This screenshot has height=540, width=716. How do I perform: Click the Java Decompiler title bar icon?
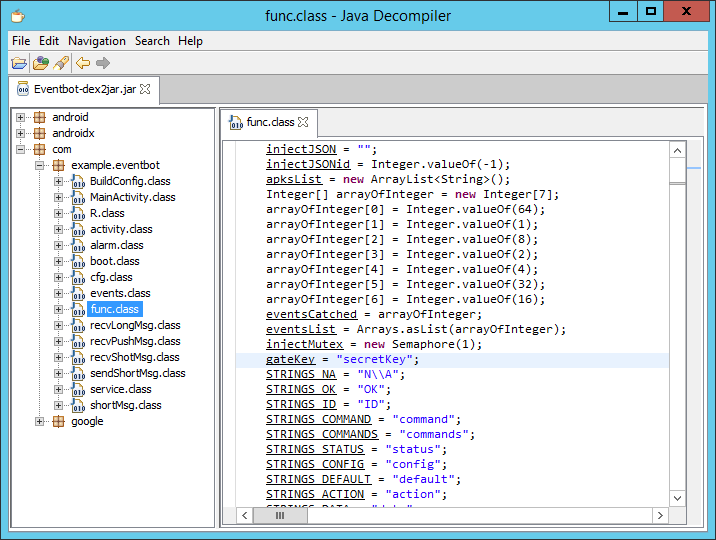[18, 16]
